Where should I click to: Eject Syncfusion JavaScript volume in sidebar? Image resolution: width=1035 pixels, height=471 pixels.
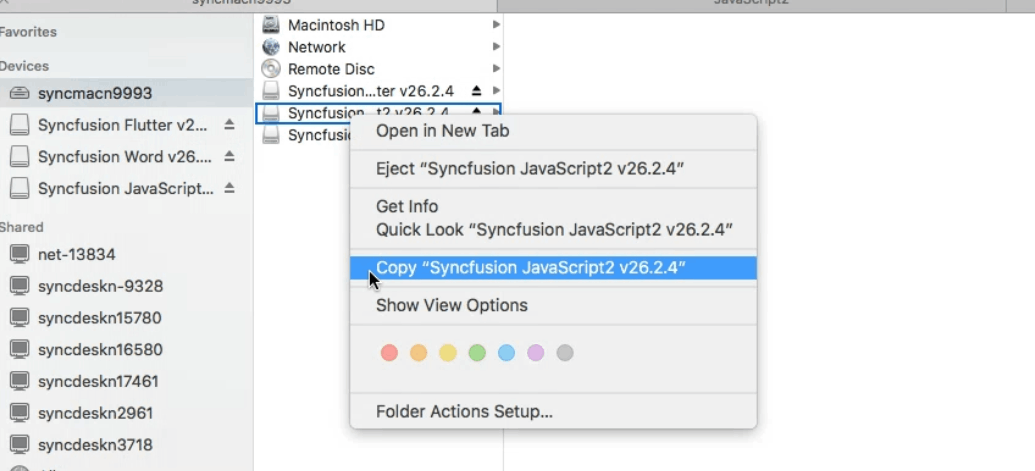tap(229, 188)
